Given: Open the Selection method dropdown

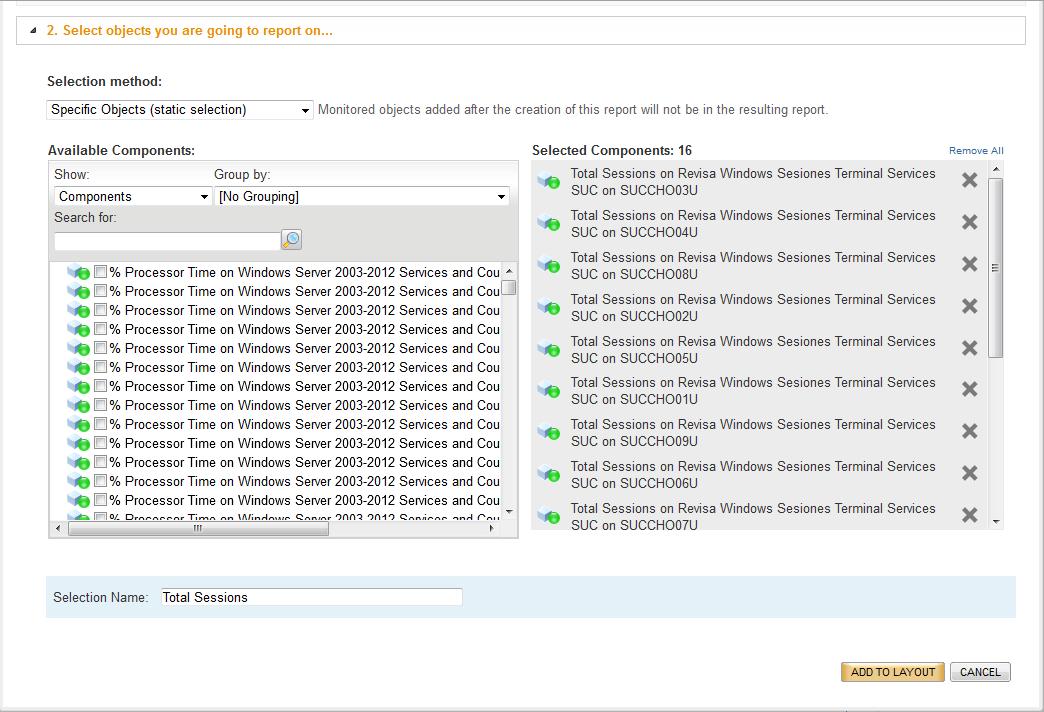Looking at the screenshot, I should pyautogui.click(x=178, y=109).
